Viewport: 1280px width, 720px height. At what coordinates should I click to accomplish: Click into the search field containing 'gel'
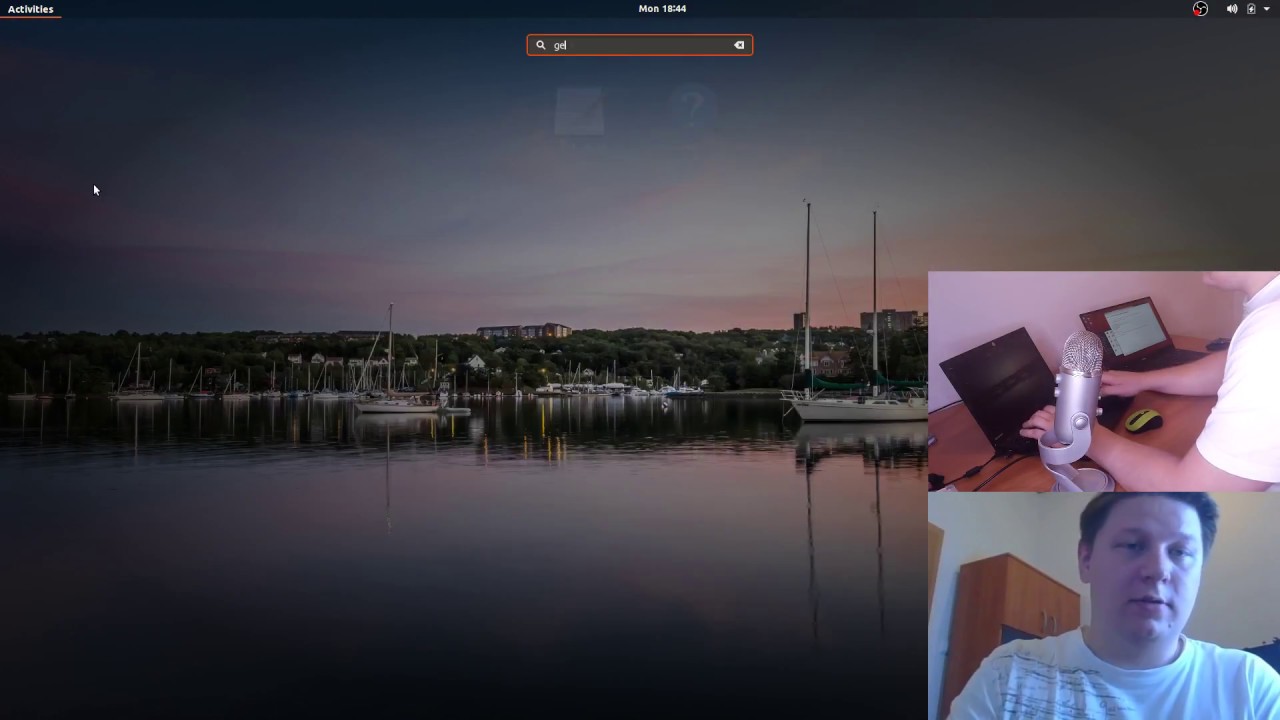[640, 45]
